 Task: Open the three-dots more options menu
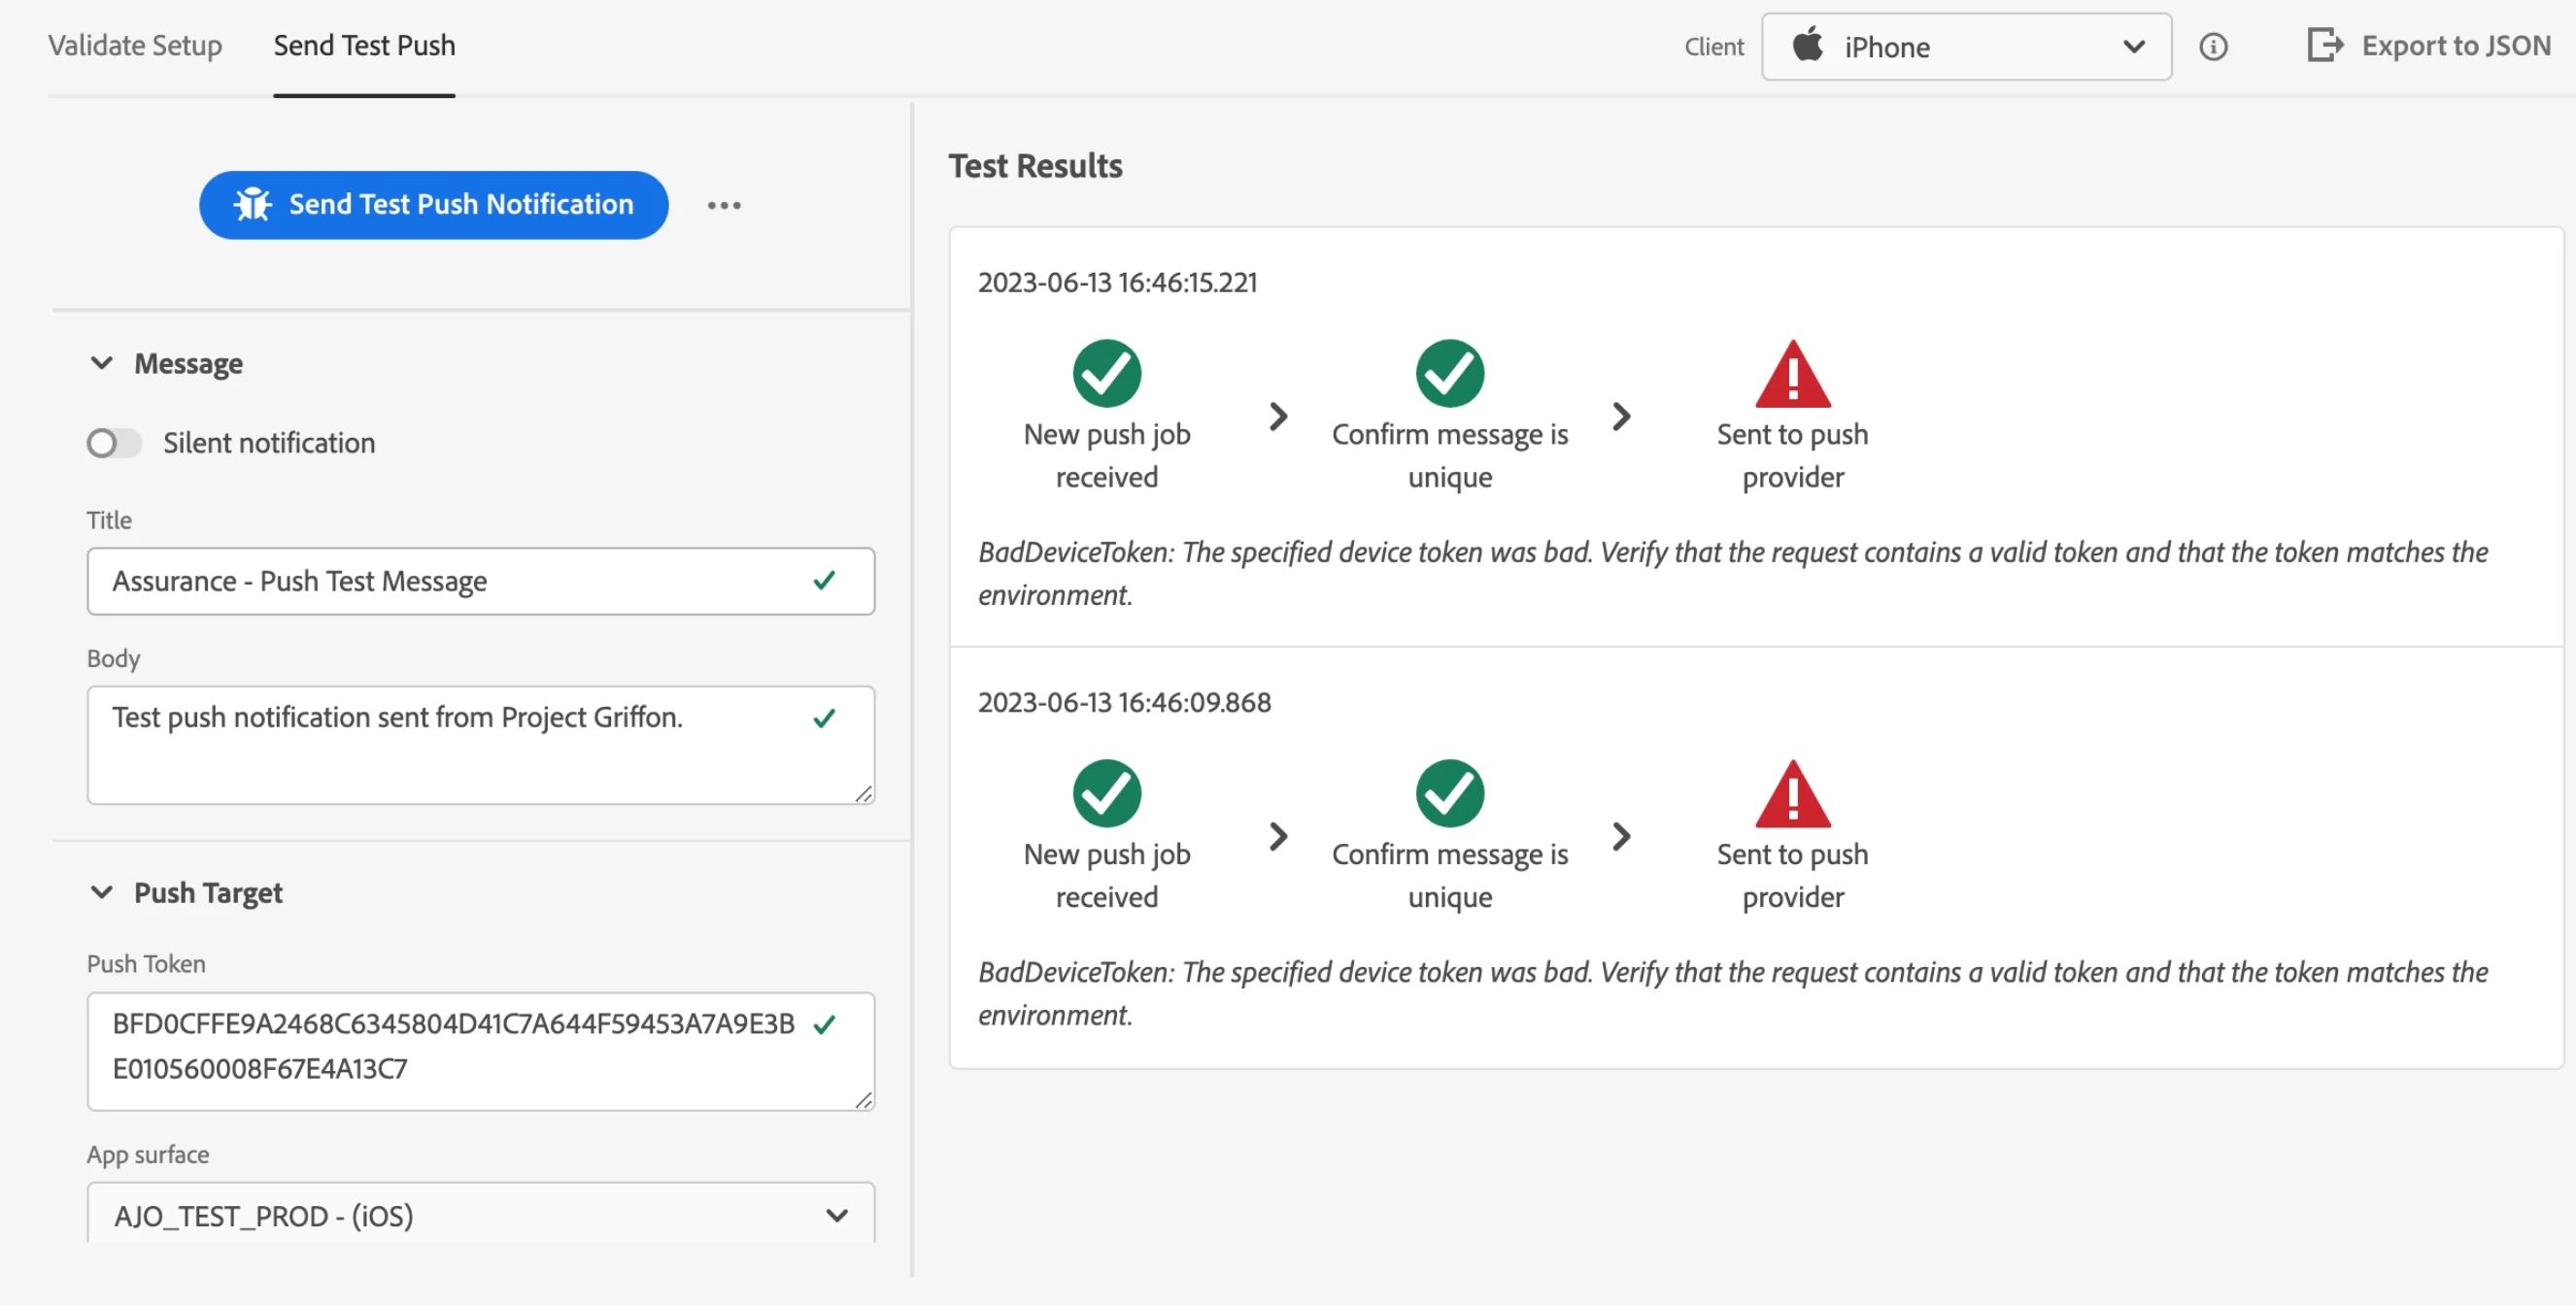pyautogui.click(x=724, y=205)
